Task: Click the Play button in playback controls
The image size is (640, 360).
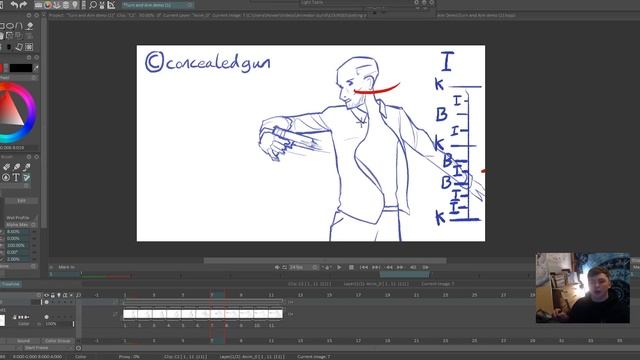Action: pyautogui.click(x=339, y=267)
